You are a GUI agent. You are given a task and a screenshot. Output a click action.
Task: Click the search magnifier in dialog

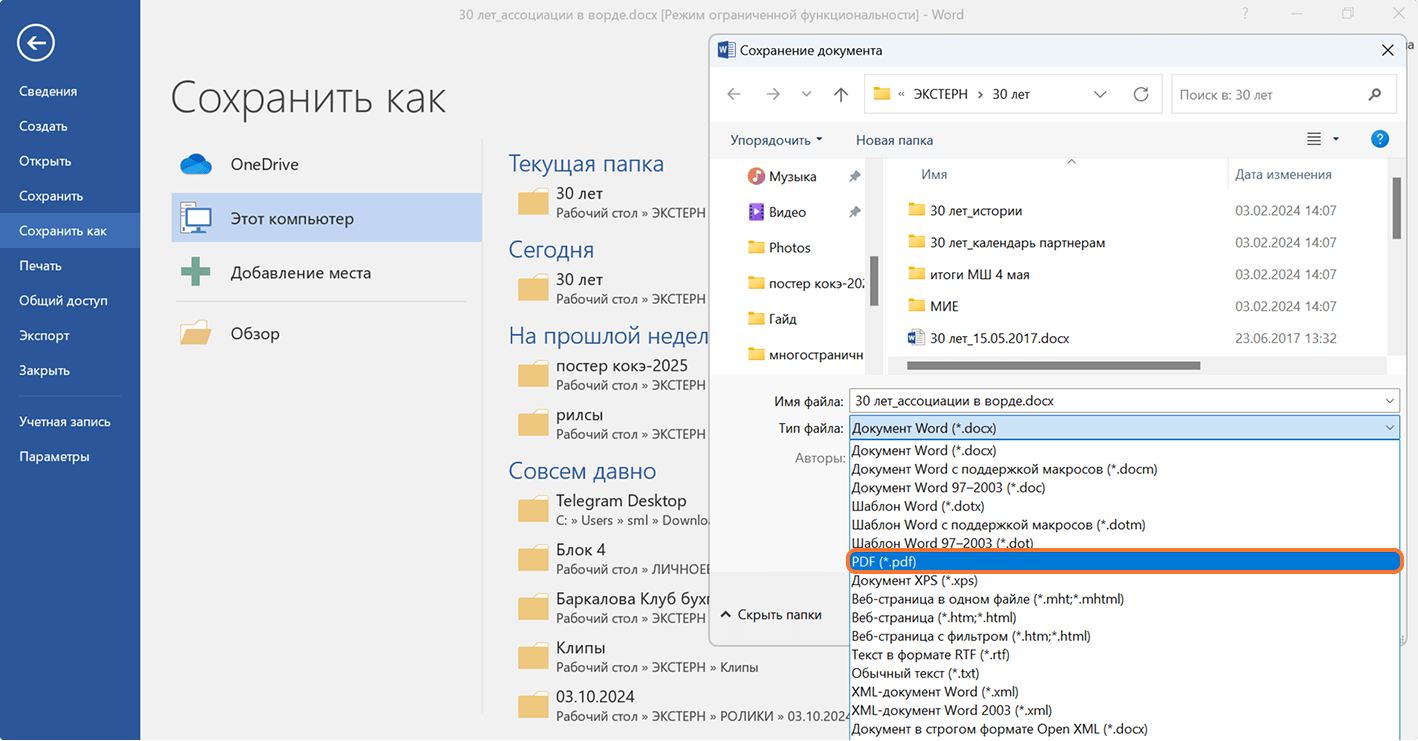tap(1375, 94)
